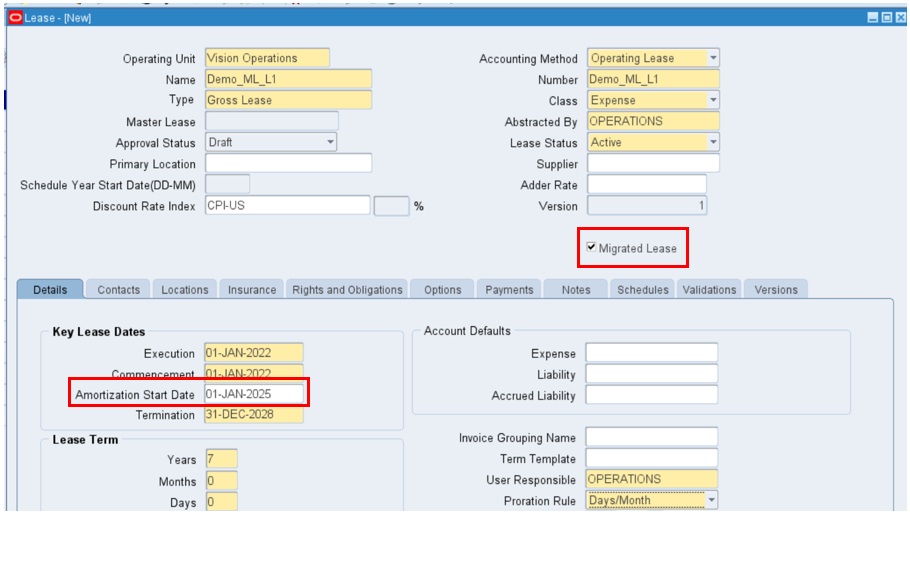Switch to the Contacts tab
The image size is (910, 562).
[x=118, y=290]
